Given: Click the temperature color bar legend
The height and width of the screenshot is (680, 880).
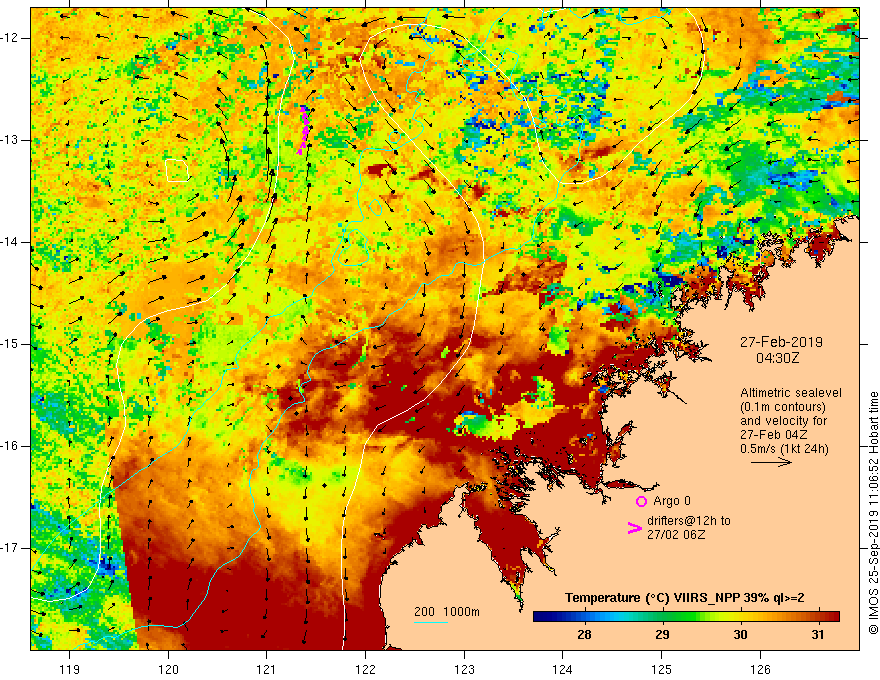Looking at the screenshot, I should (x=686, y=616).
